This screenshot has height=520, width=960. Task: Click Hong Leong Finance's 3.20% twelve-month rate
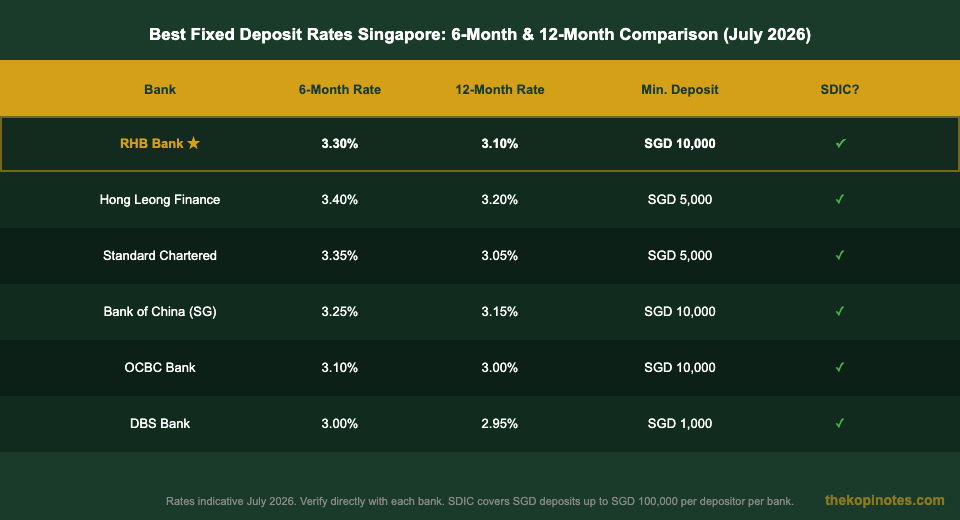(500, 199)
